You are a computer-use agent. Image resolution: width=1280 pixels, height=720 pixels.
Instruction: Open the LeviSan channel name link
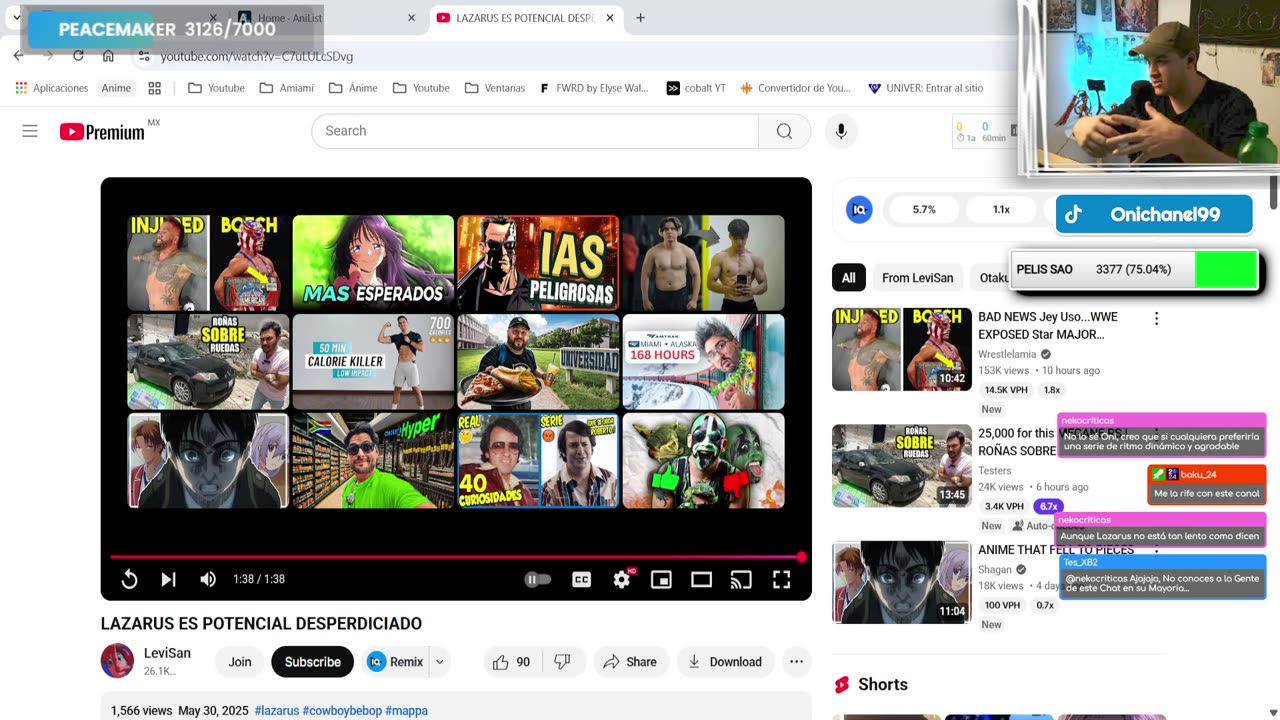(167, 653)
